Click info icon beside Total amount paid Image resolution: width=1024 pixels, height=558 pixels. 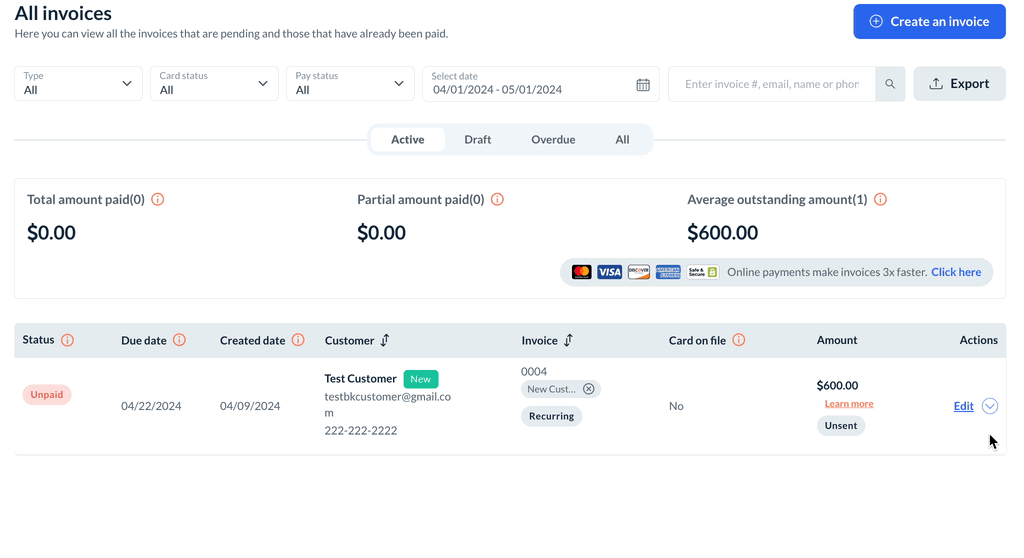(x=157, y=199)
